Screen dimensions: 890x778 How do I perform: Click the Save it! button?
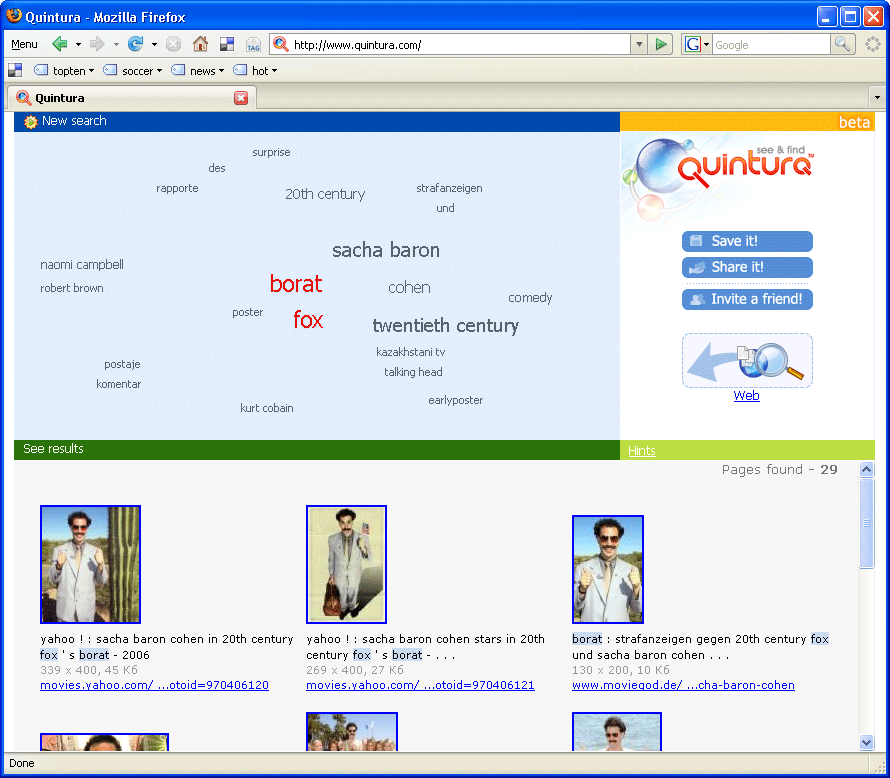pyautogui.click(x=747, y=241)
